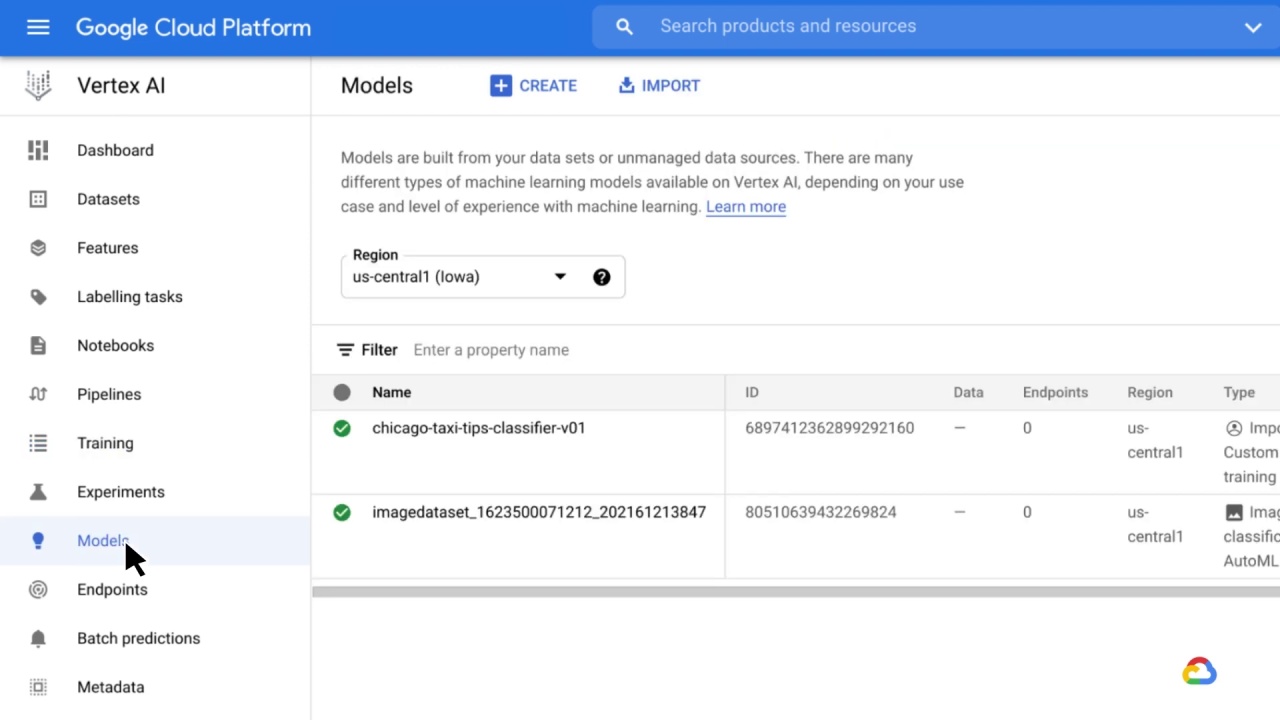Open Experiments in the sidebar

[x=120, y=492]
